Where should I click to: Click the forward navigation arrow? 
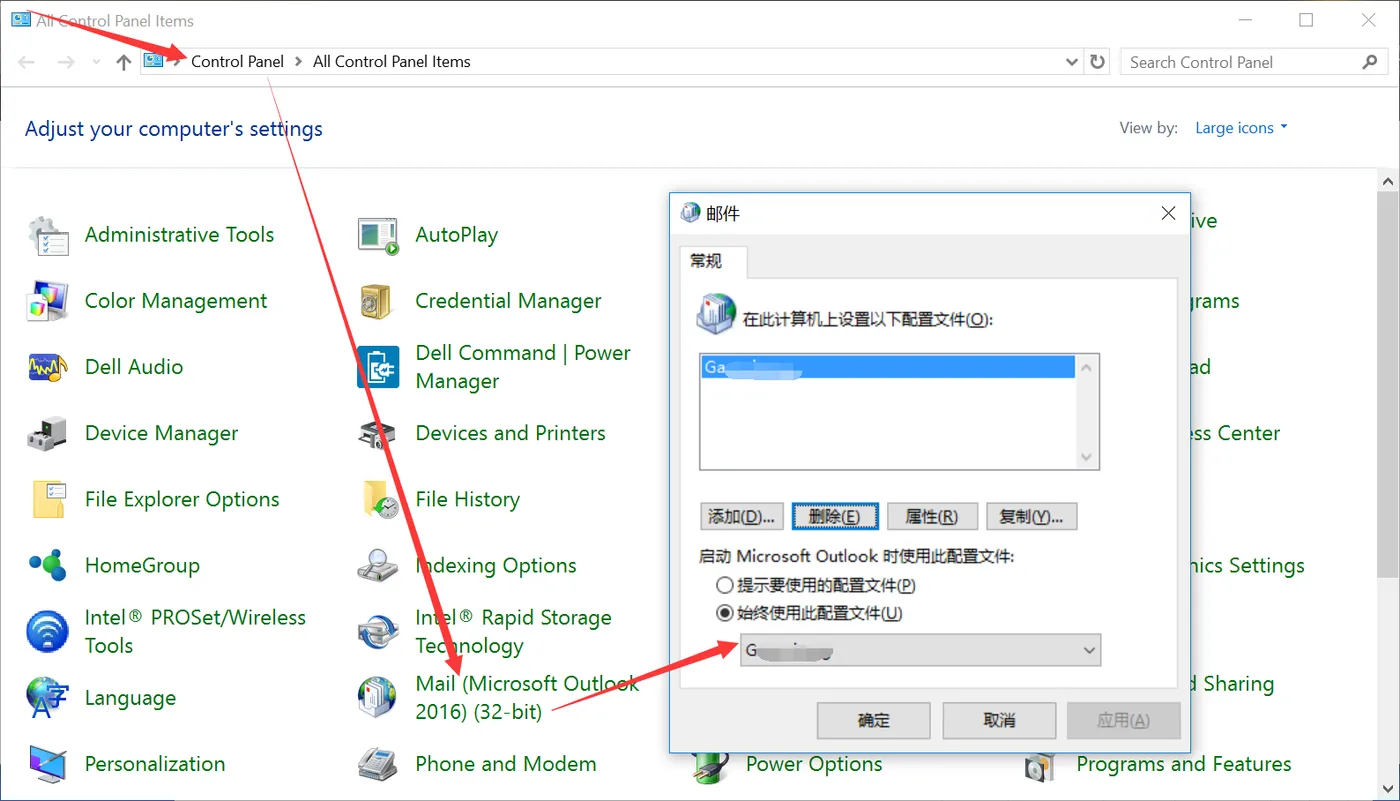[x=66, y=62]
